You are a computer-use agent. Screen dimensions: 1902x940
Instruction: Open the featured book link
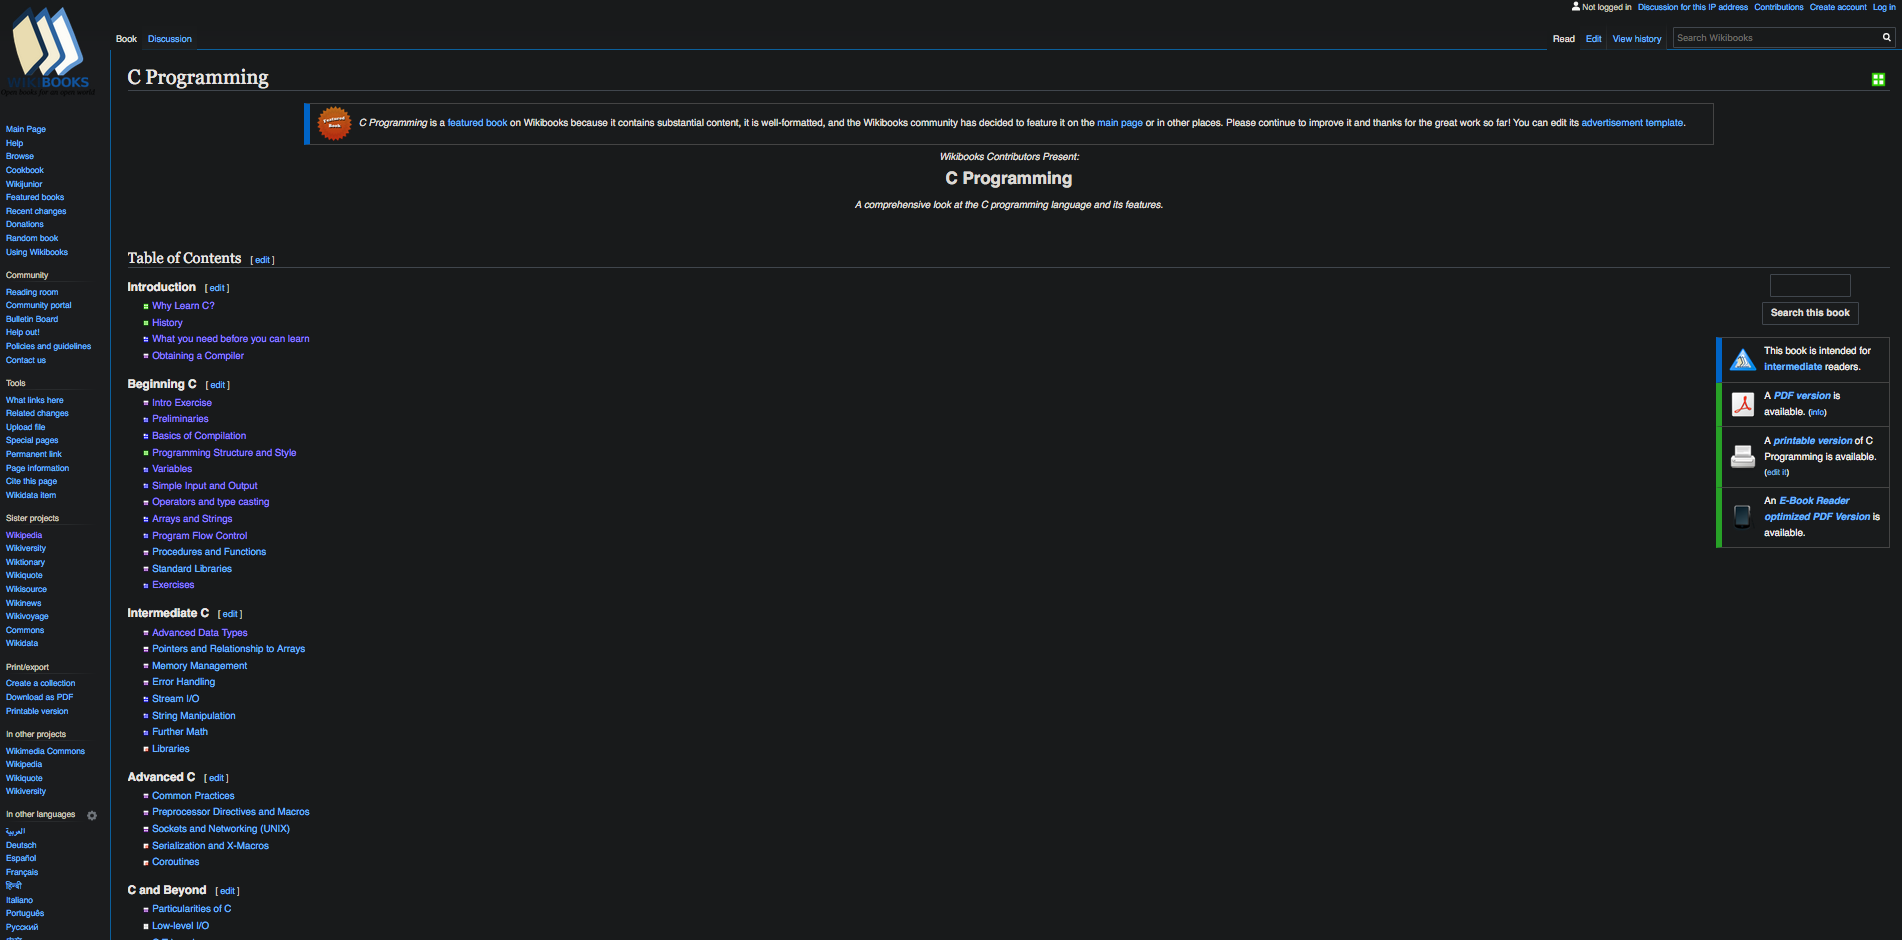tap(477, 123)
